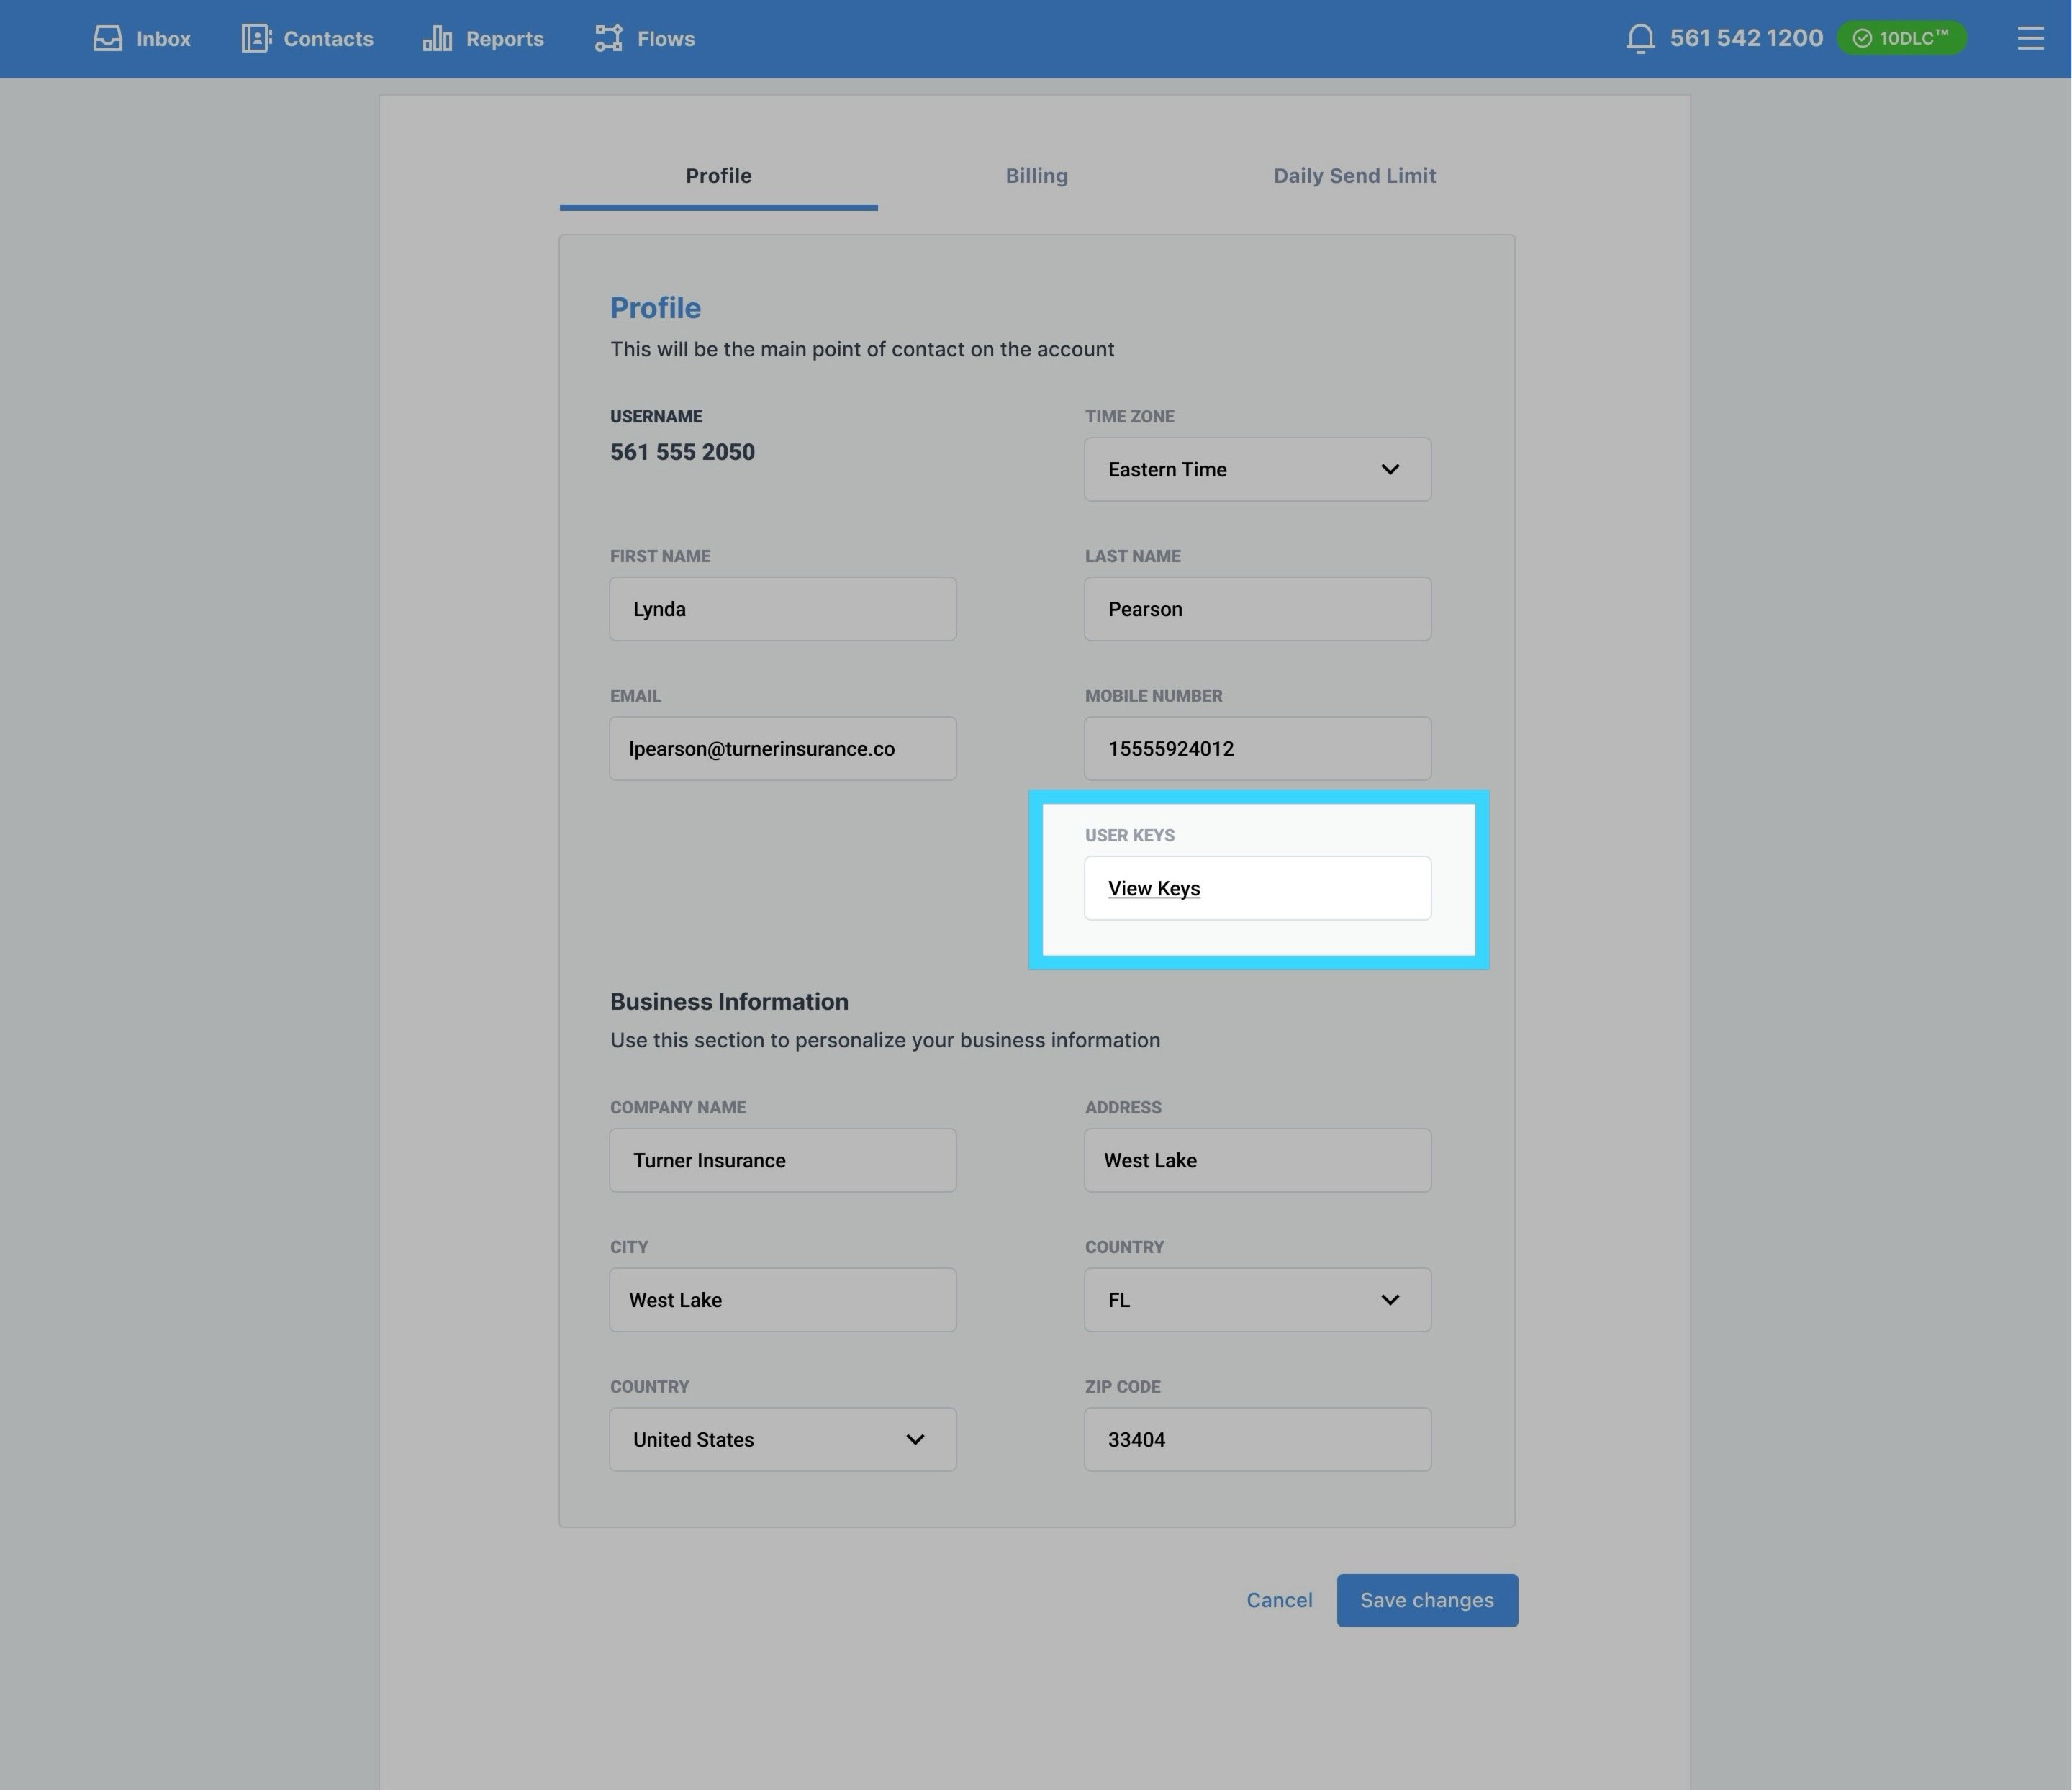Click the Flows diagram icon
Image resolution: width=2072 pixels, height=1790 pixels.
click(608, 39)
